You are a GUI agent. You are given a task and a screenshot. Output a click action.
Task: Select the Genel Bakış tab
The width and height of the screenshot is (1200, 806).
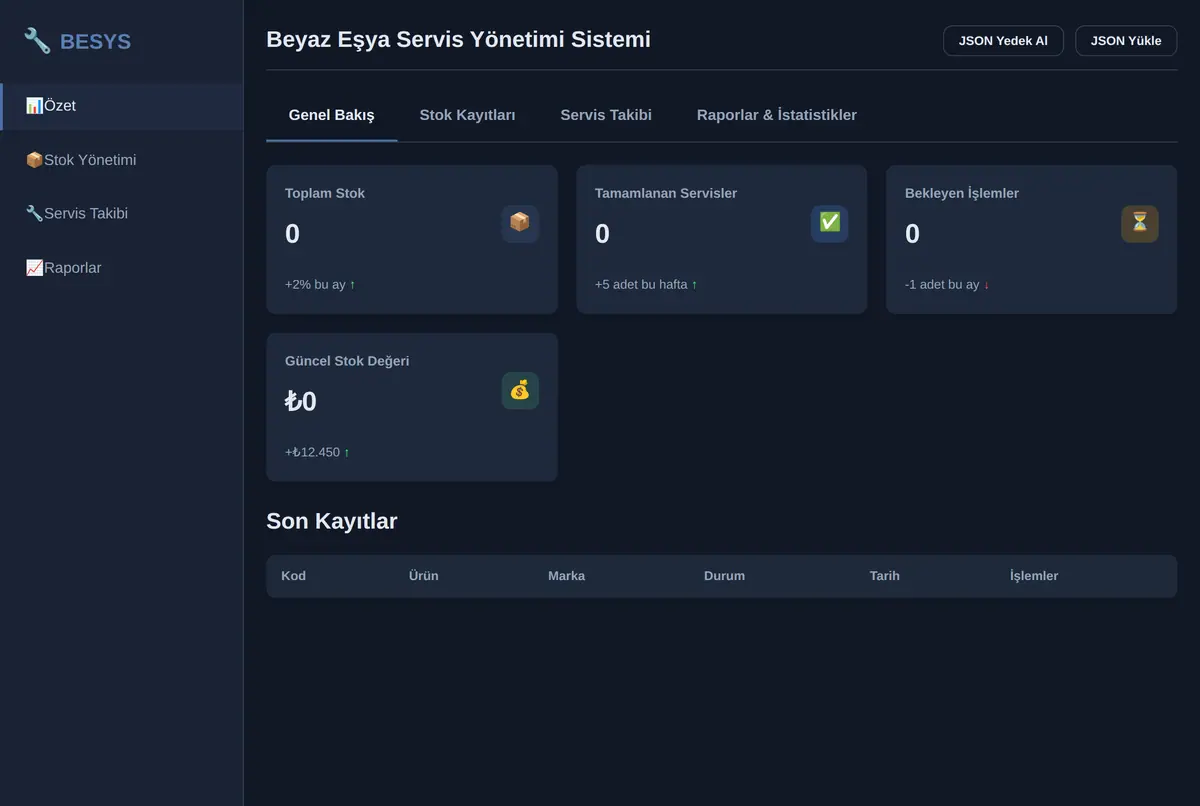click(332, 115)
